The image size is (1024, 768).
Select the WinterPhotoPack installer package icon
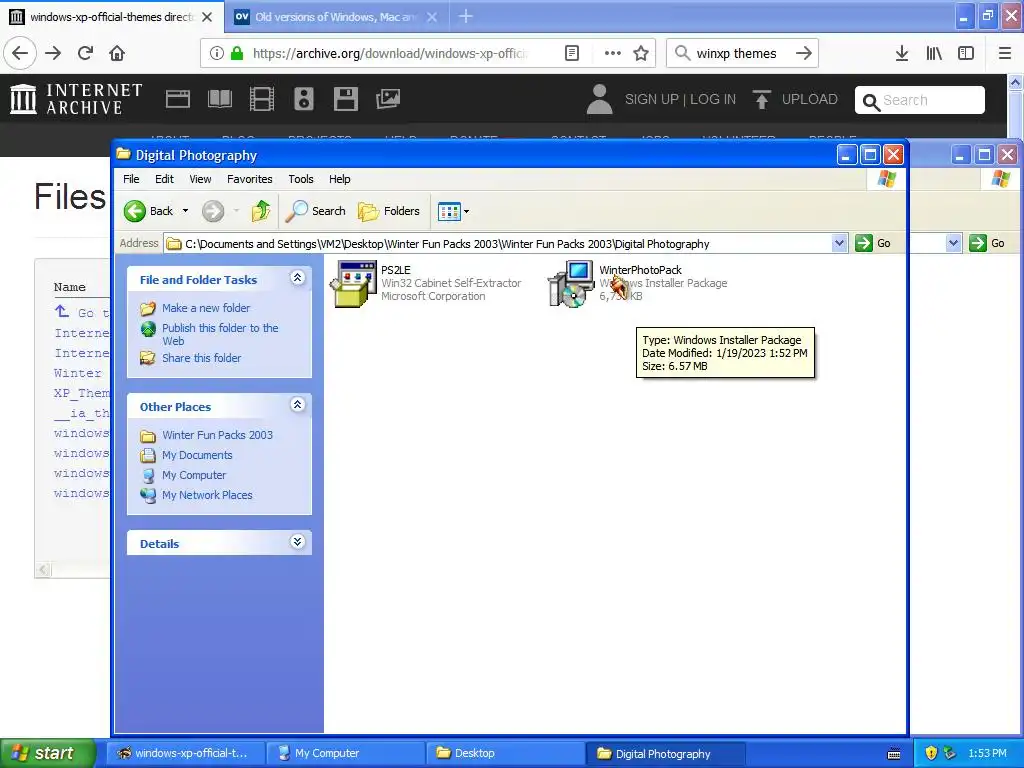[x=571, y=283]
